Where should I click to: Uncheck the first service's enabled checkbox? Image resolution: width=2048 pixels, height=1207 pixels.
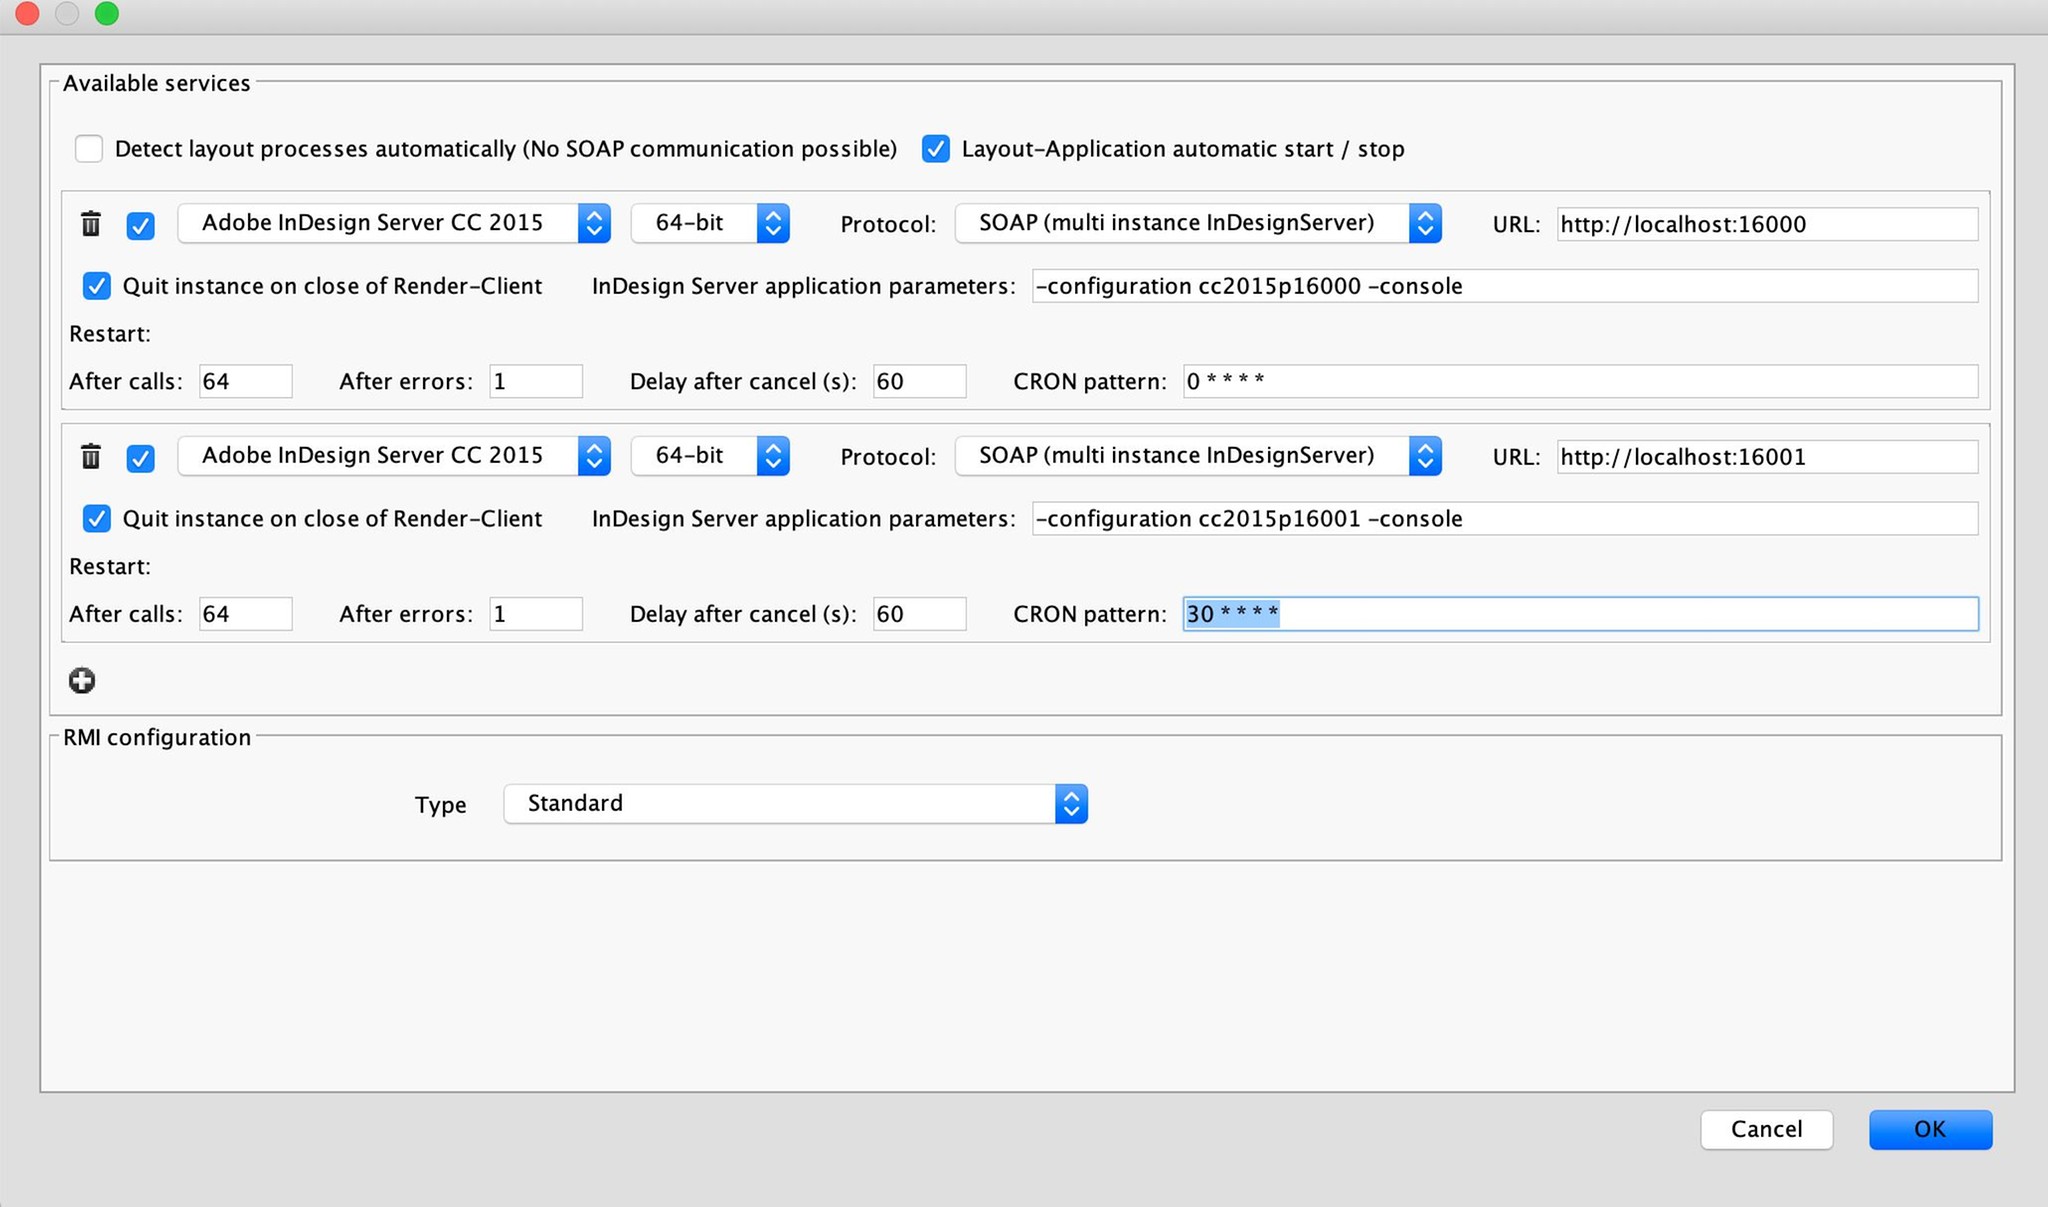[x=141, y=225]
